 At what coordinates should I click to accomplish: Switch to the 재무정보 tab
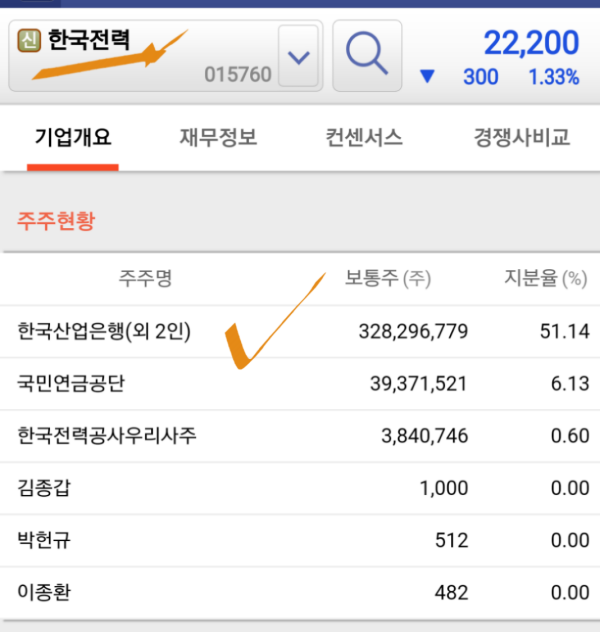point(218,137)
